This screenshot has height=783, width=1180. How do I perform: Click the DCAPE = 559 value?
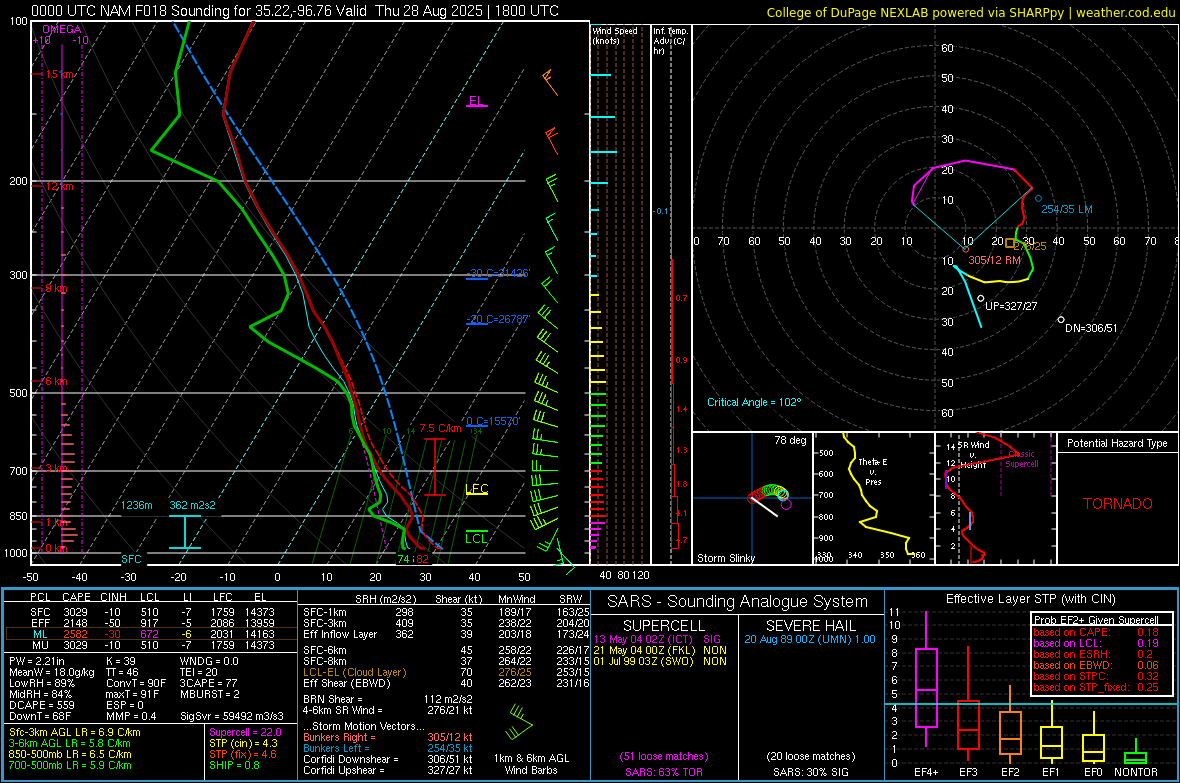tap(41, 705)
